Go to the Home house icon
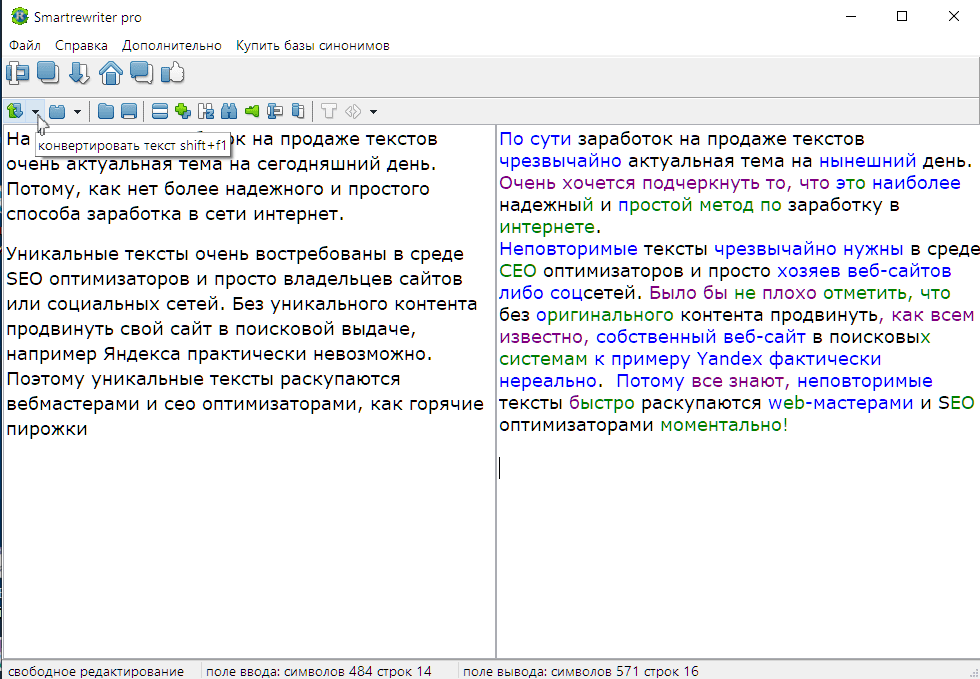The width and height of the screenshot is (980, 679). (x=111, y=73)
